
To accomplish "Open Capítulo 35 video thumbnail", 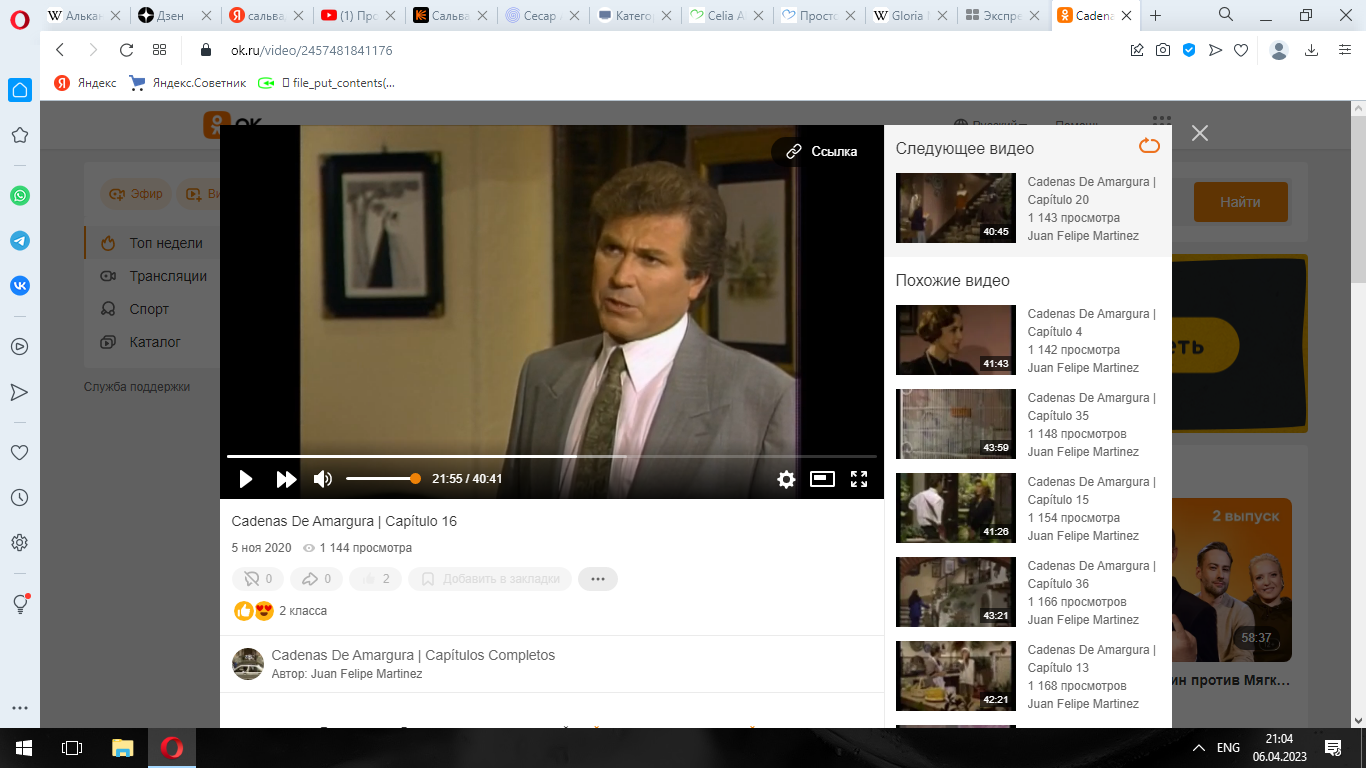I will point(955,424).
